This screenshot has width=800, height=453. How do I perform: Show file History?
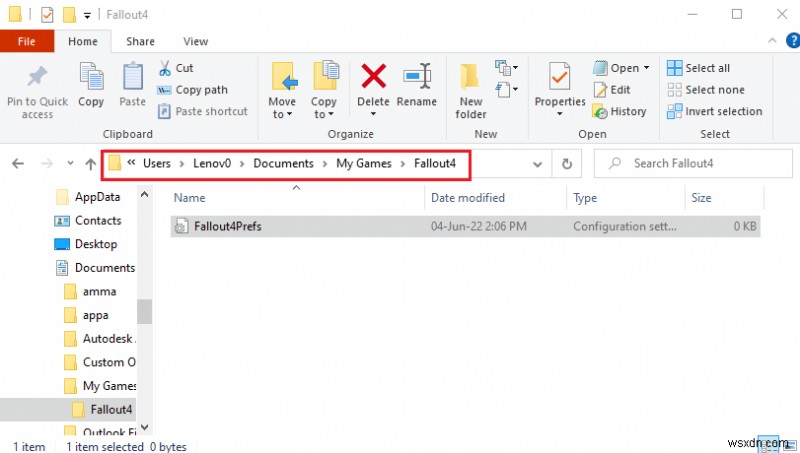(619, 111)
